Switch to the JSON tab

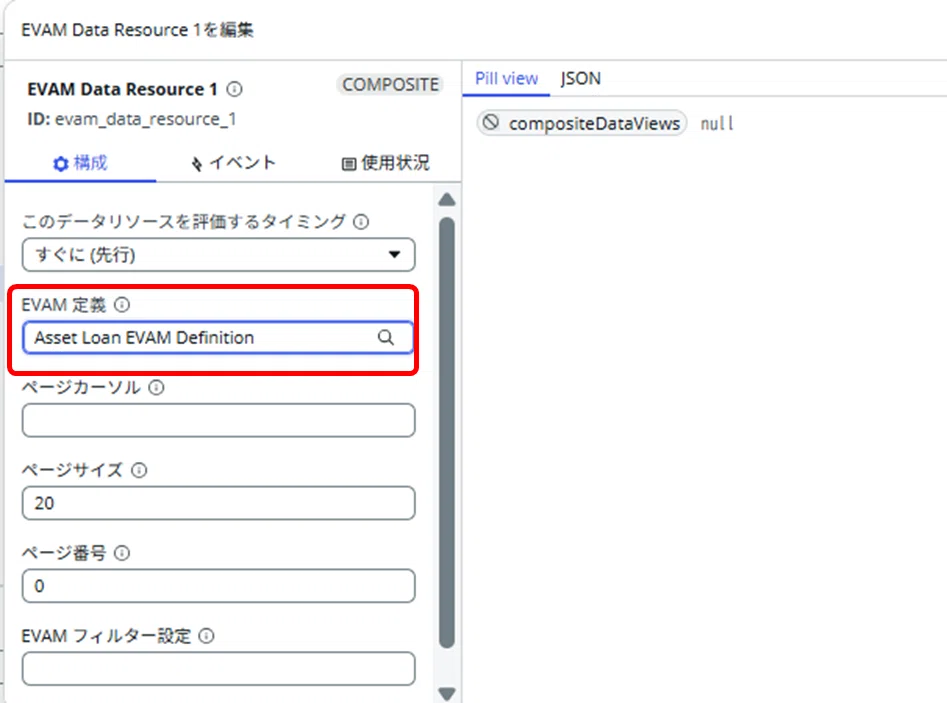coord(580,79)
